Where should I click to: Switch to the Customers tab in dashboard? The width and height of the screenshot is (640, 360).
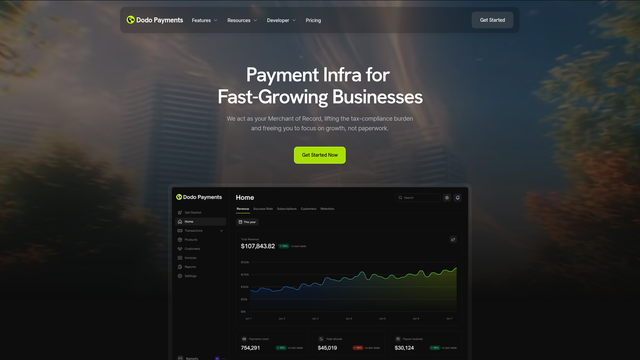(309, 209)
